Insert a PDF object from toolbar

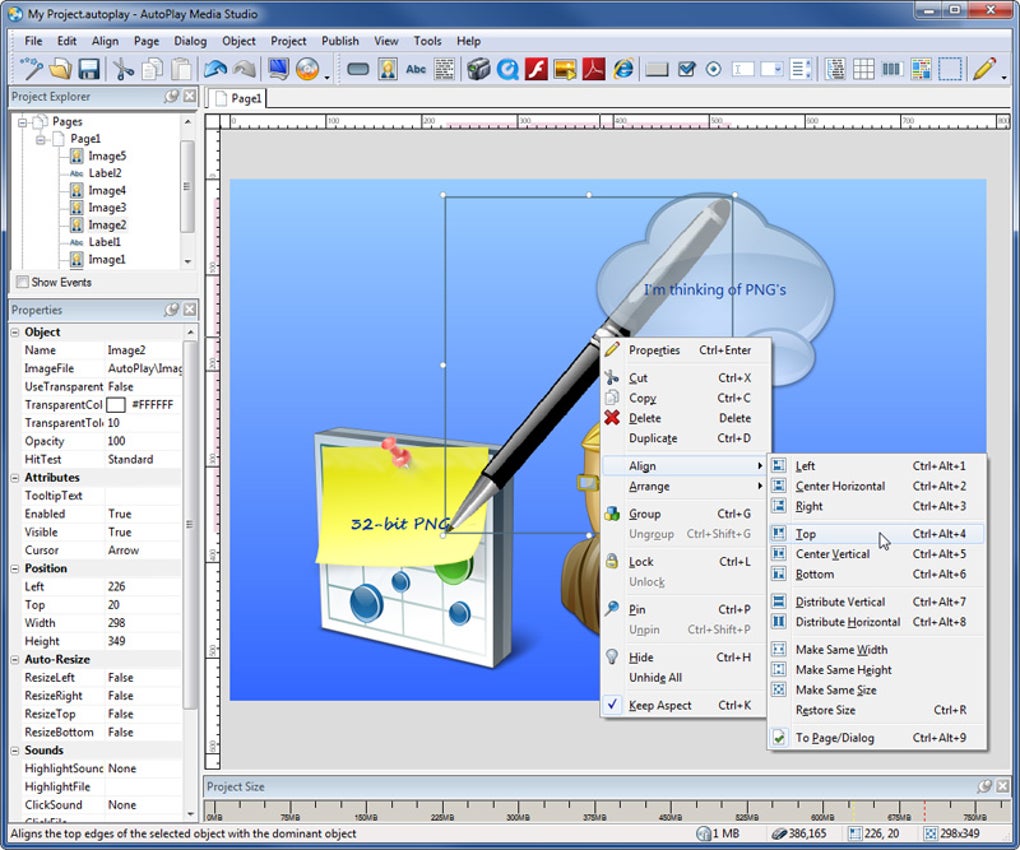coord(594,69)
